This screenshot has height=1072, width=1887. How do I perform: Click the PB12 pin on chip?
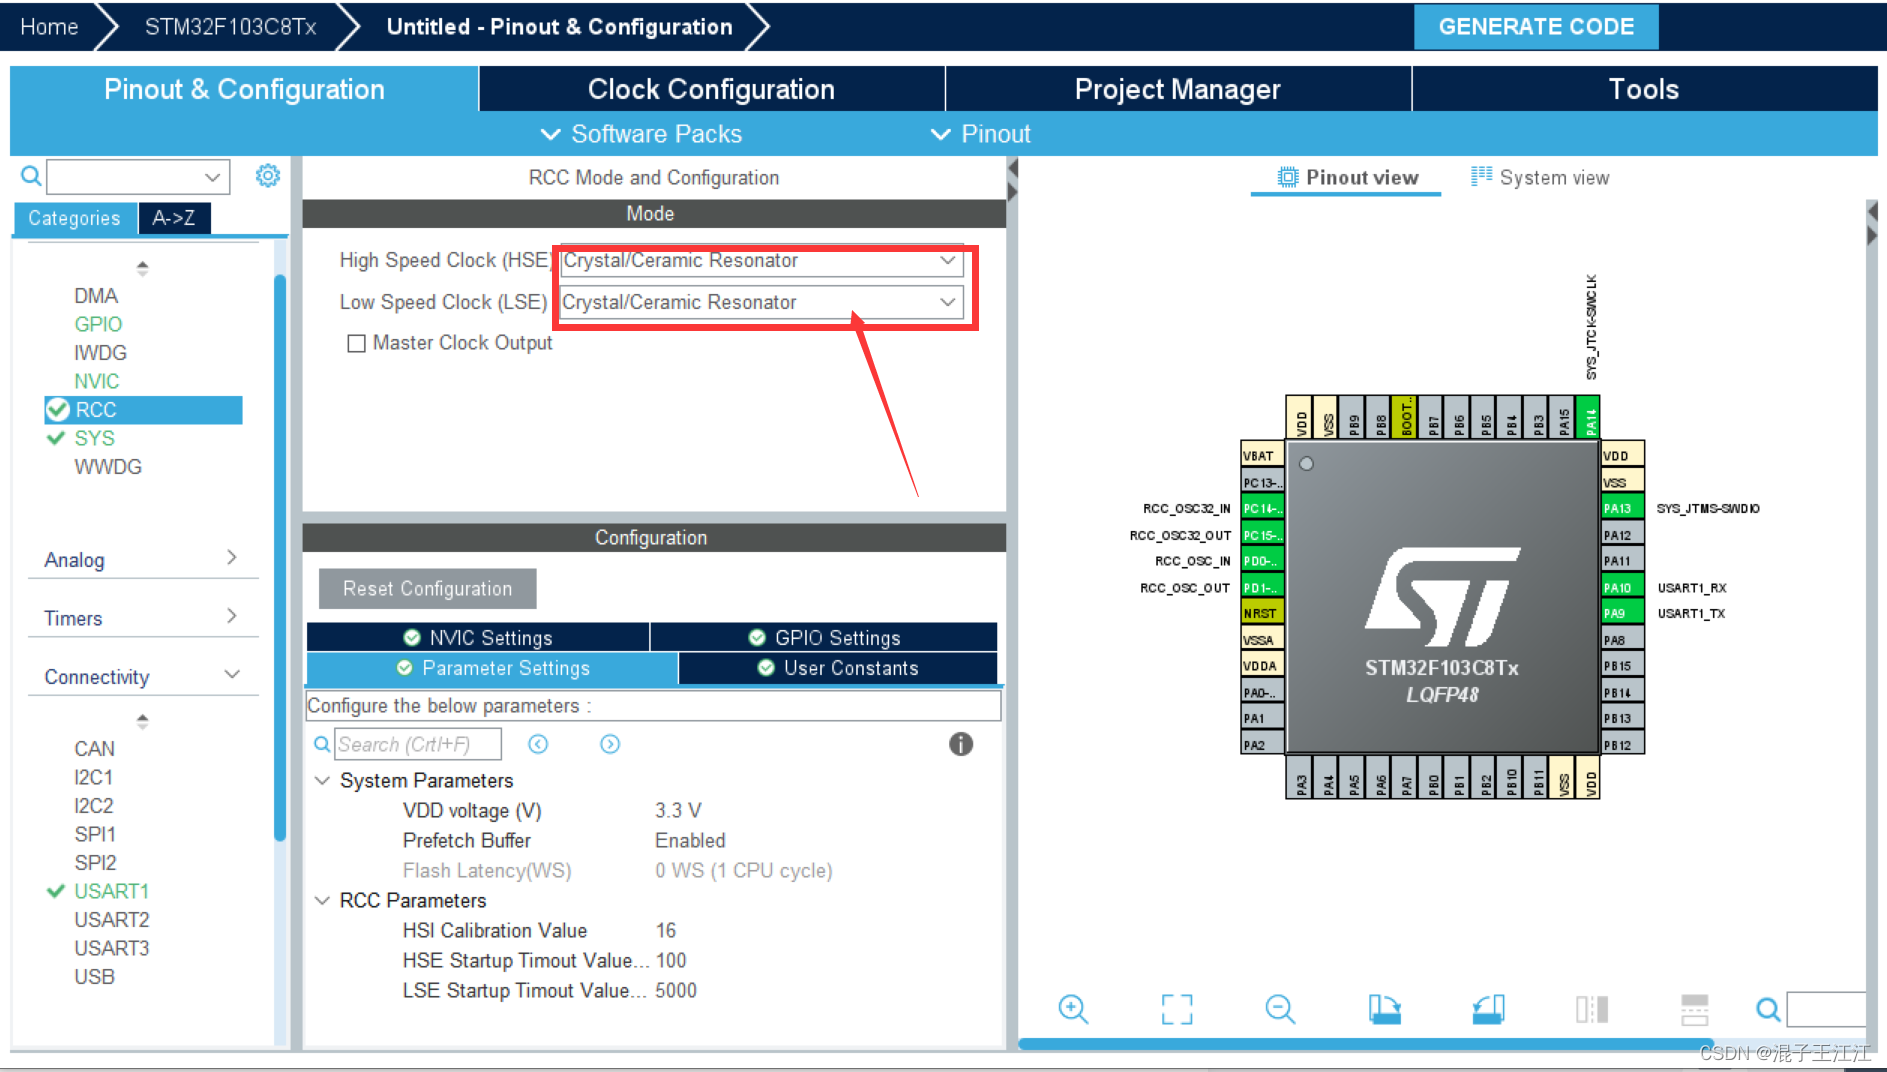click(1622, 745)
